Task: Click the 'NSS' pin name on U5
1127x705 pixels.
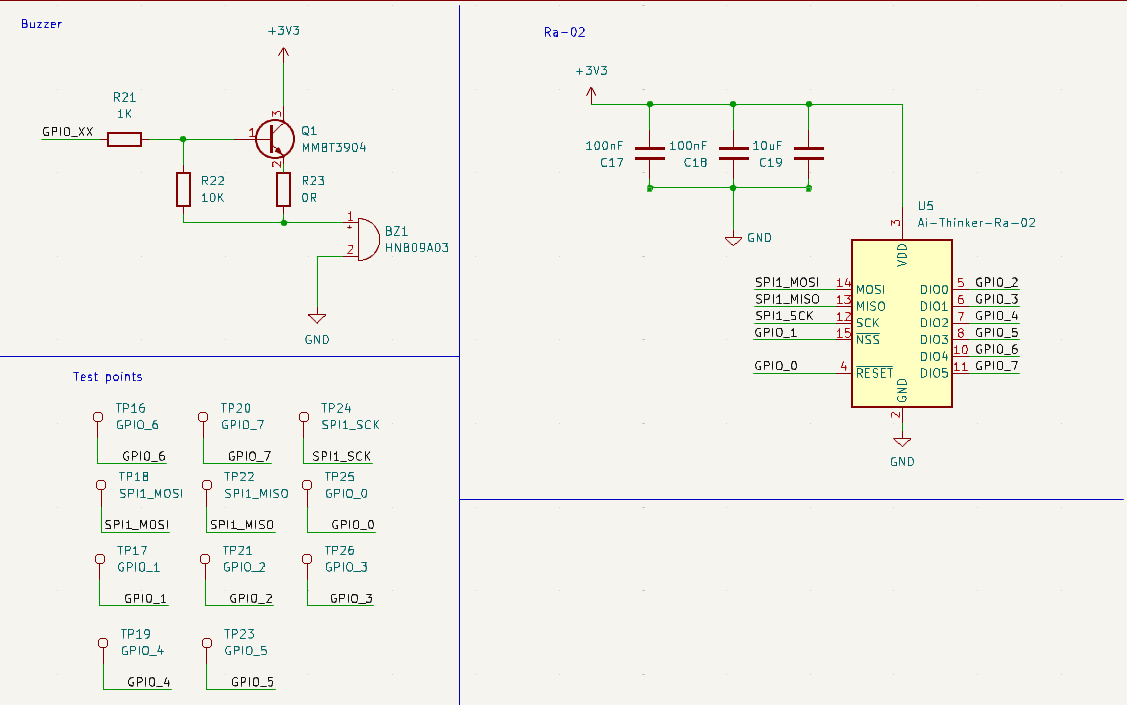Action: click(868, 339)
